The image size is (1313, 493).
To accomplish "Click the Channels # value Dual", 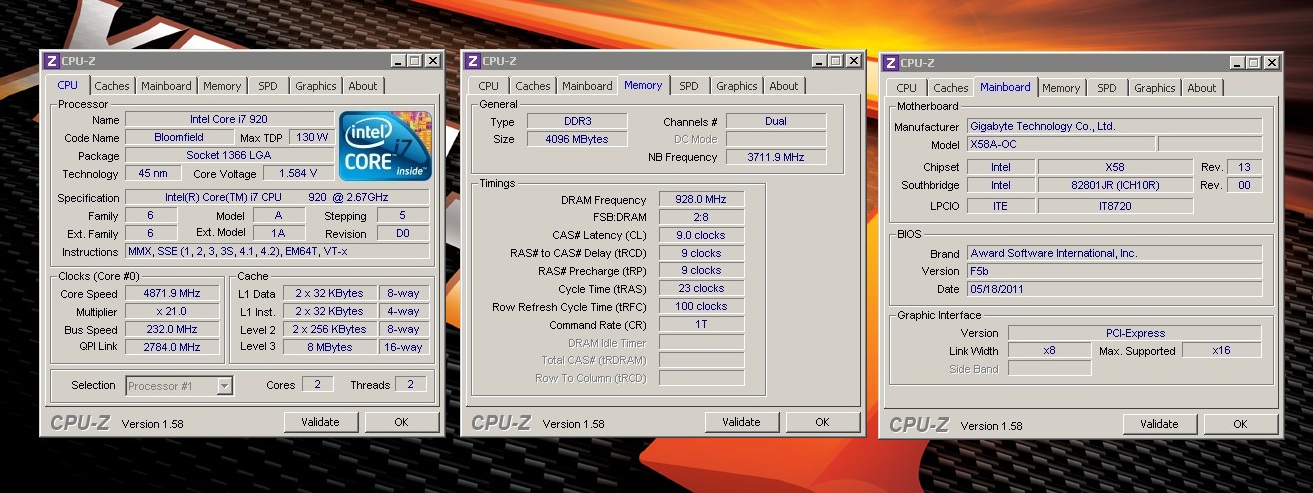I will pyautogui.click(x=775, y=121).
